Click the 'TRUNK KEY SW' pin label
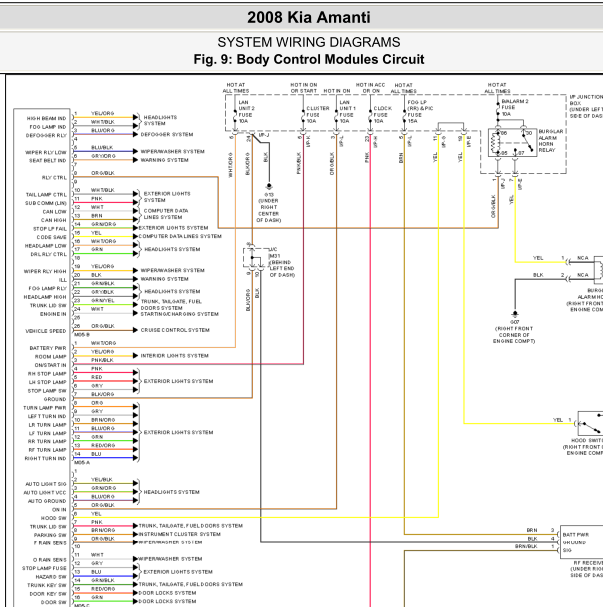 tap(47, 585)
